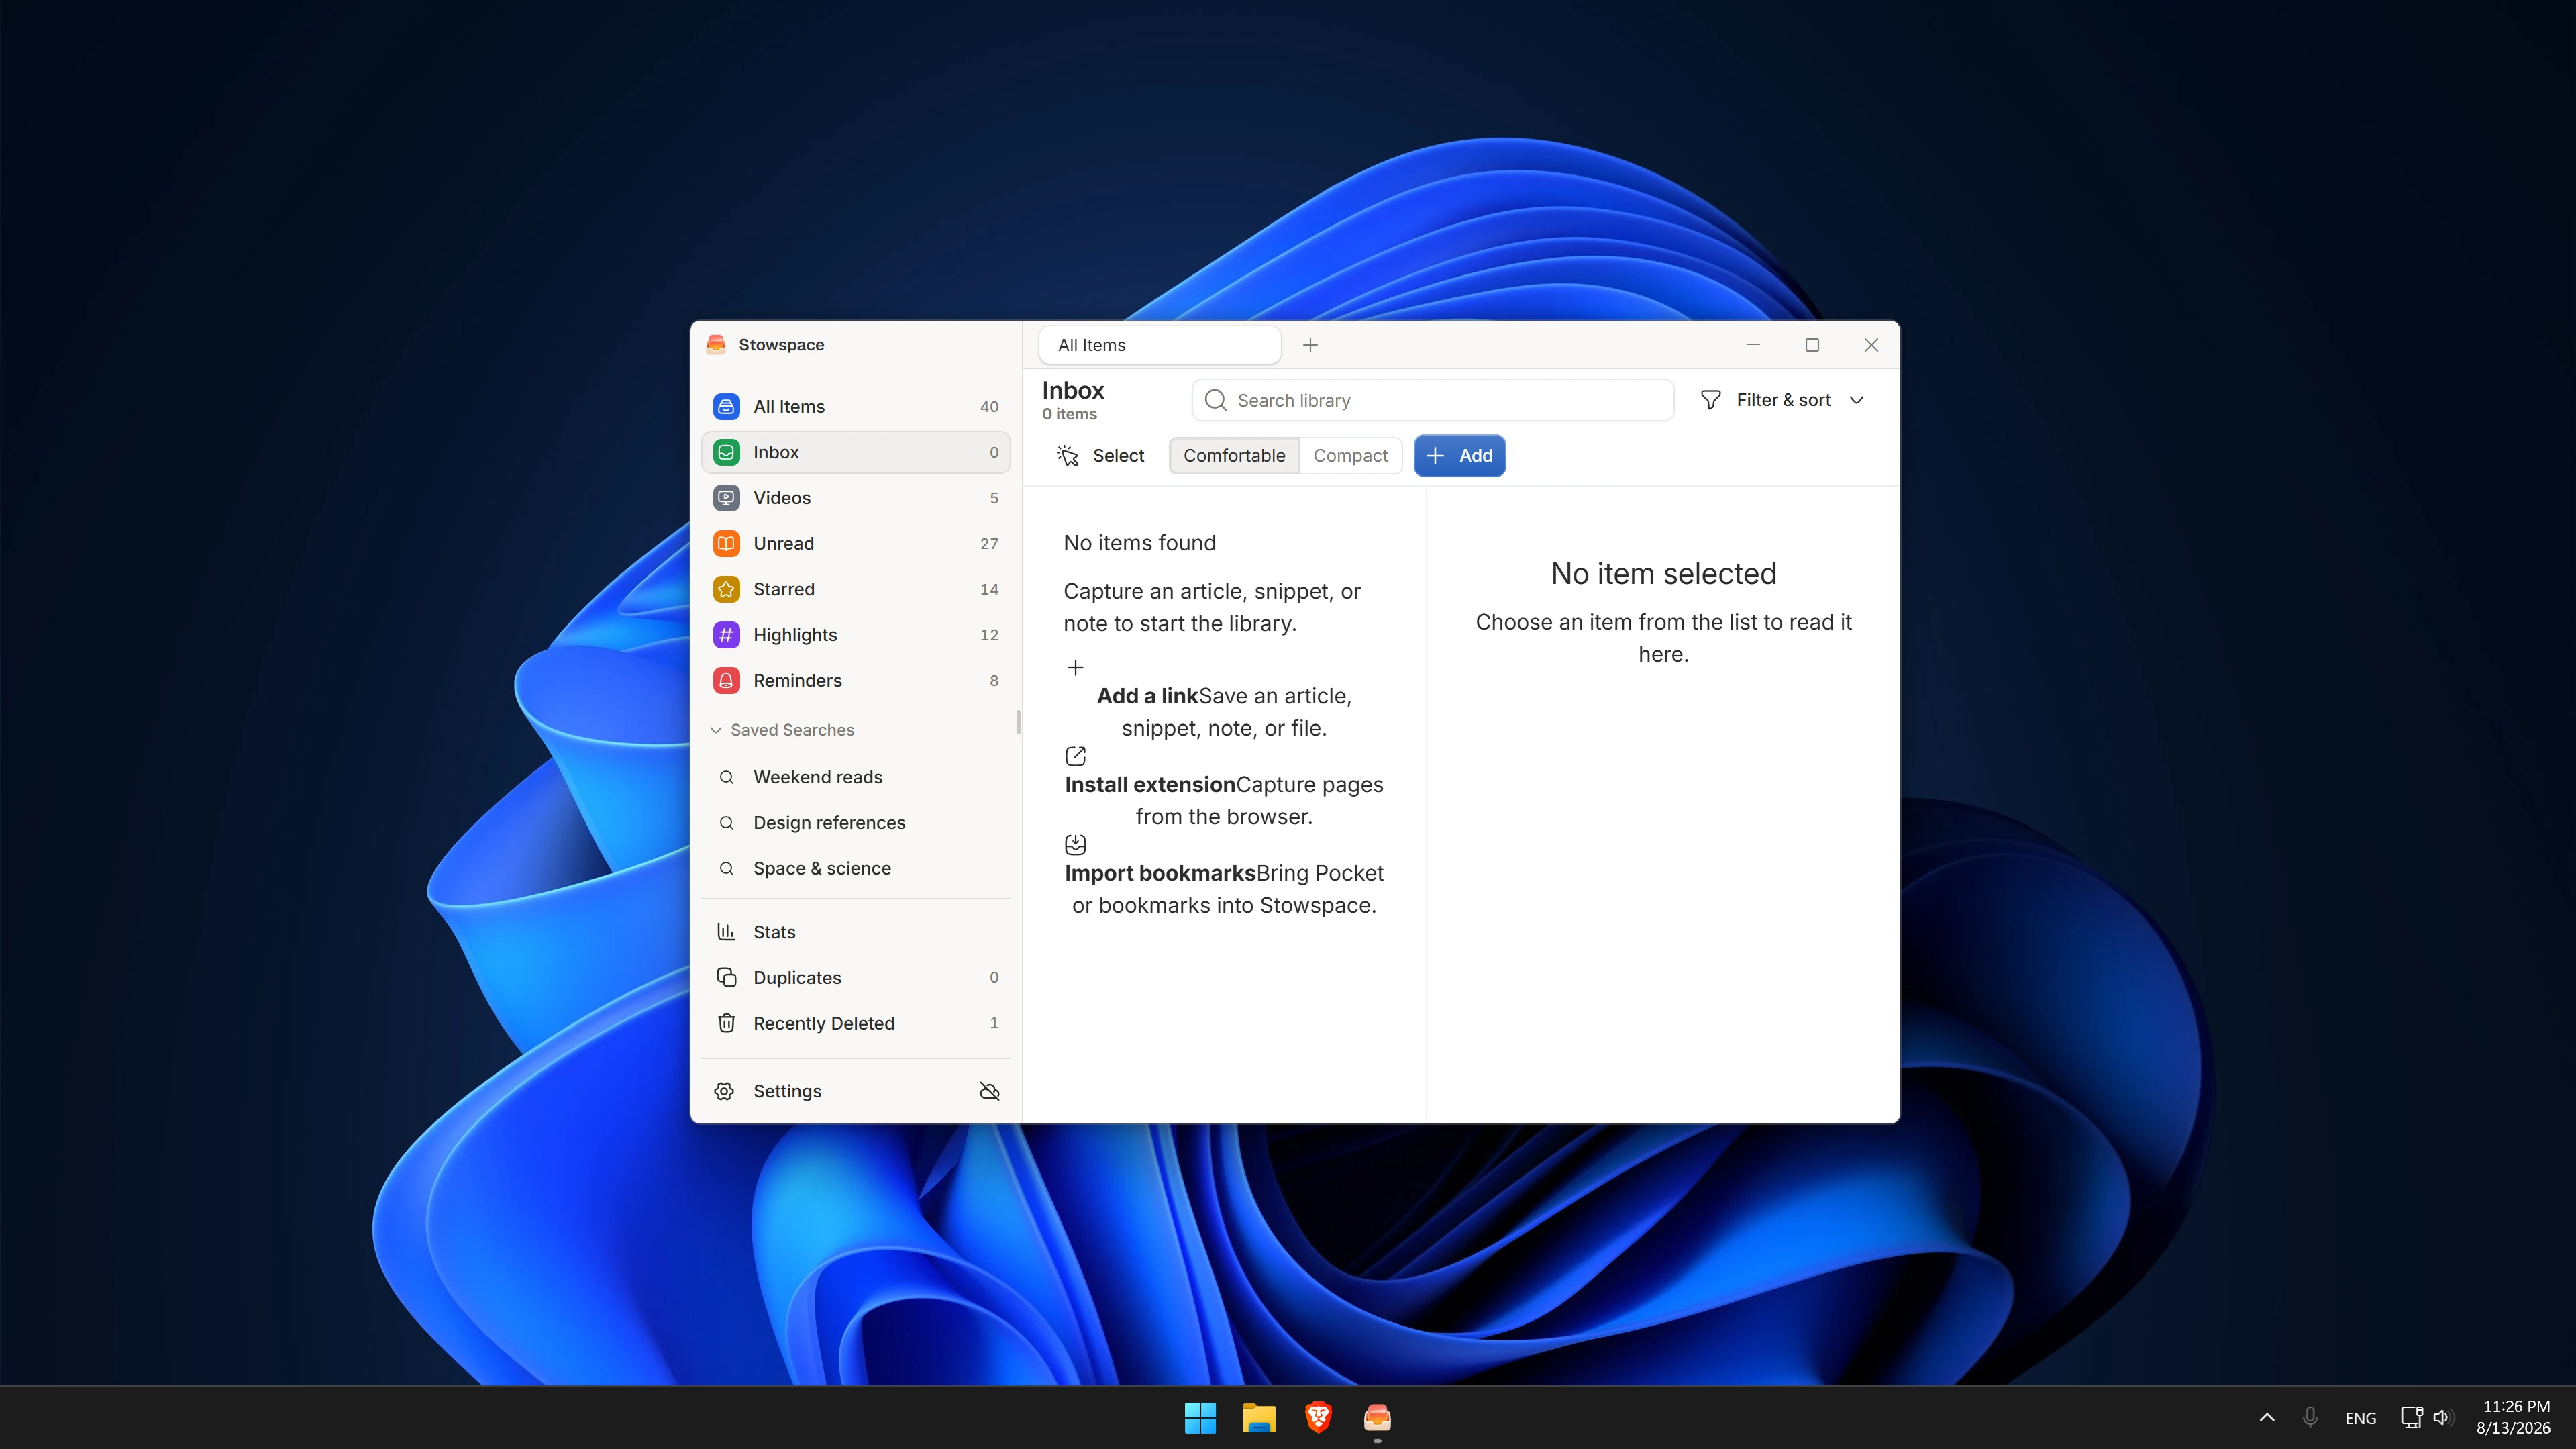Click the Duplicates label
2576x1449 pixels.
click(x=797, y=977)
